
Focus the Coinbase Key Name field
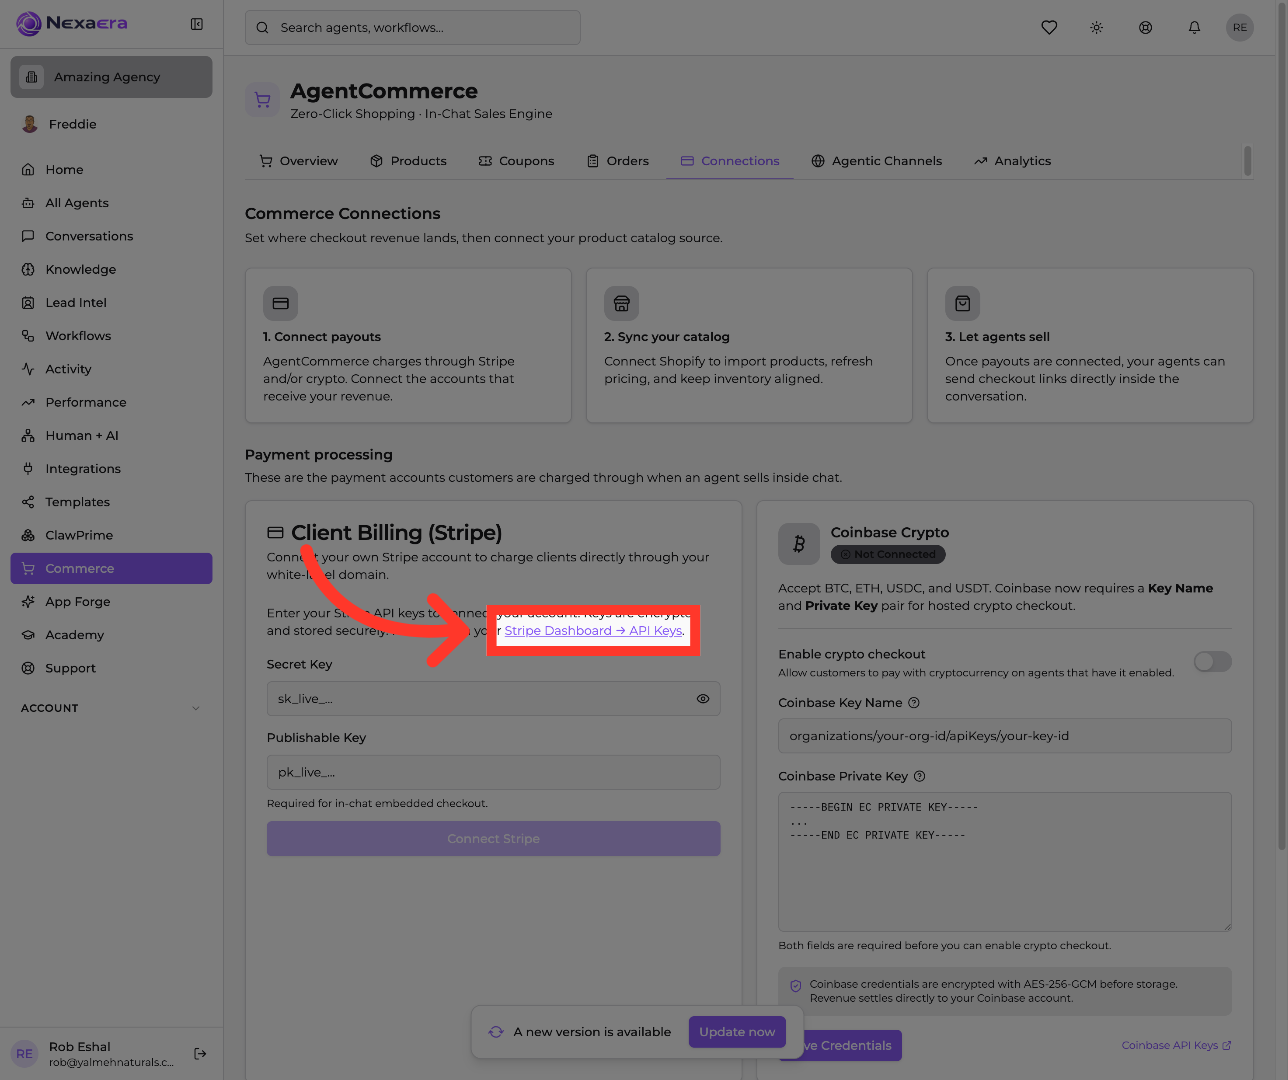(1004, 736)
